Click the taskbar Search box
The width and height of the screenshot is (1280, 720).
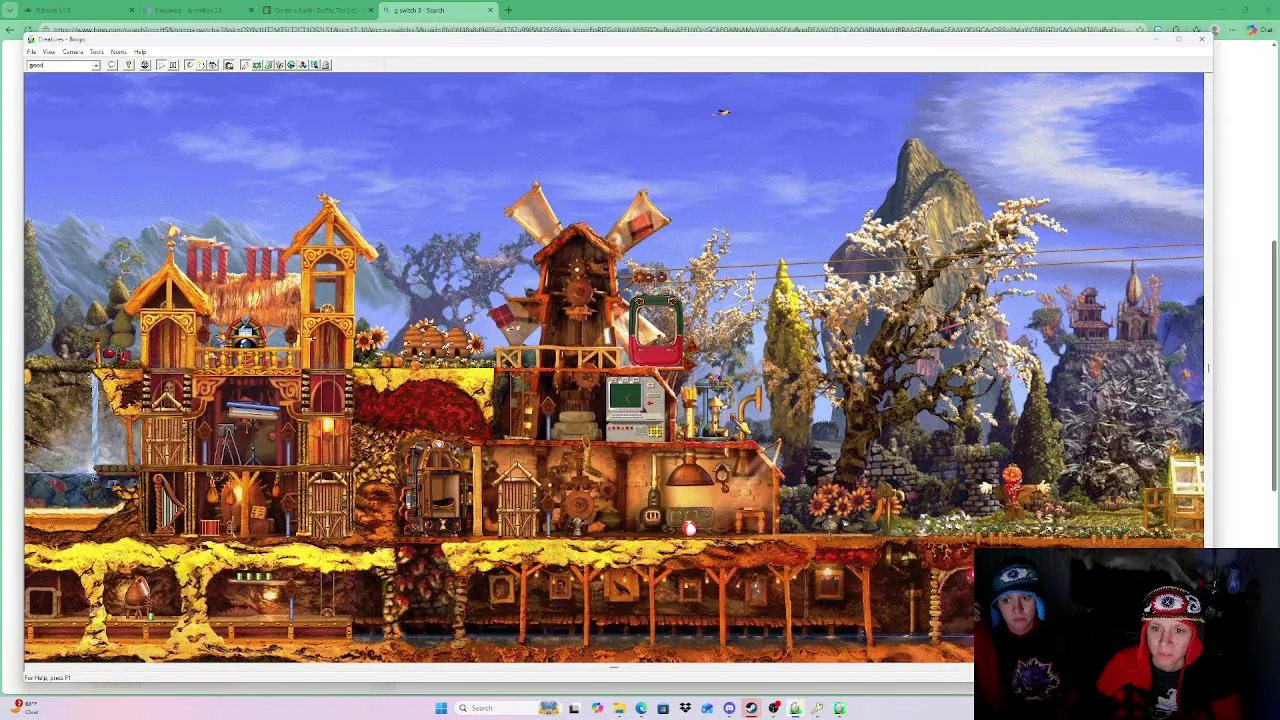click(x=507, y=708)
